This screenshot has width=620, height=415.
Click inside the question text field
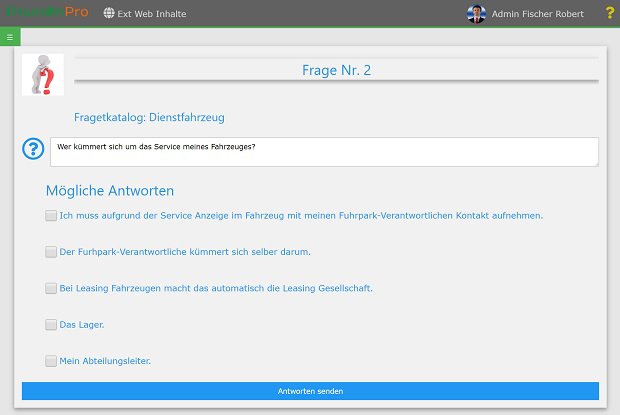pos(324,152)
